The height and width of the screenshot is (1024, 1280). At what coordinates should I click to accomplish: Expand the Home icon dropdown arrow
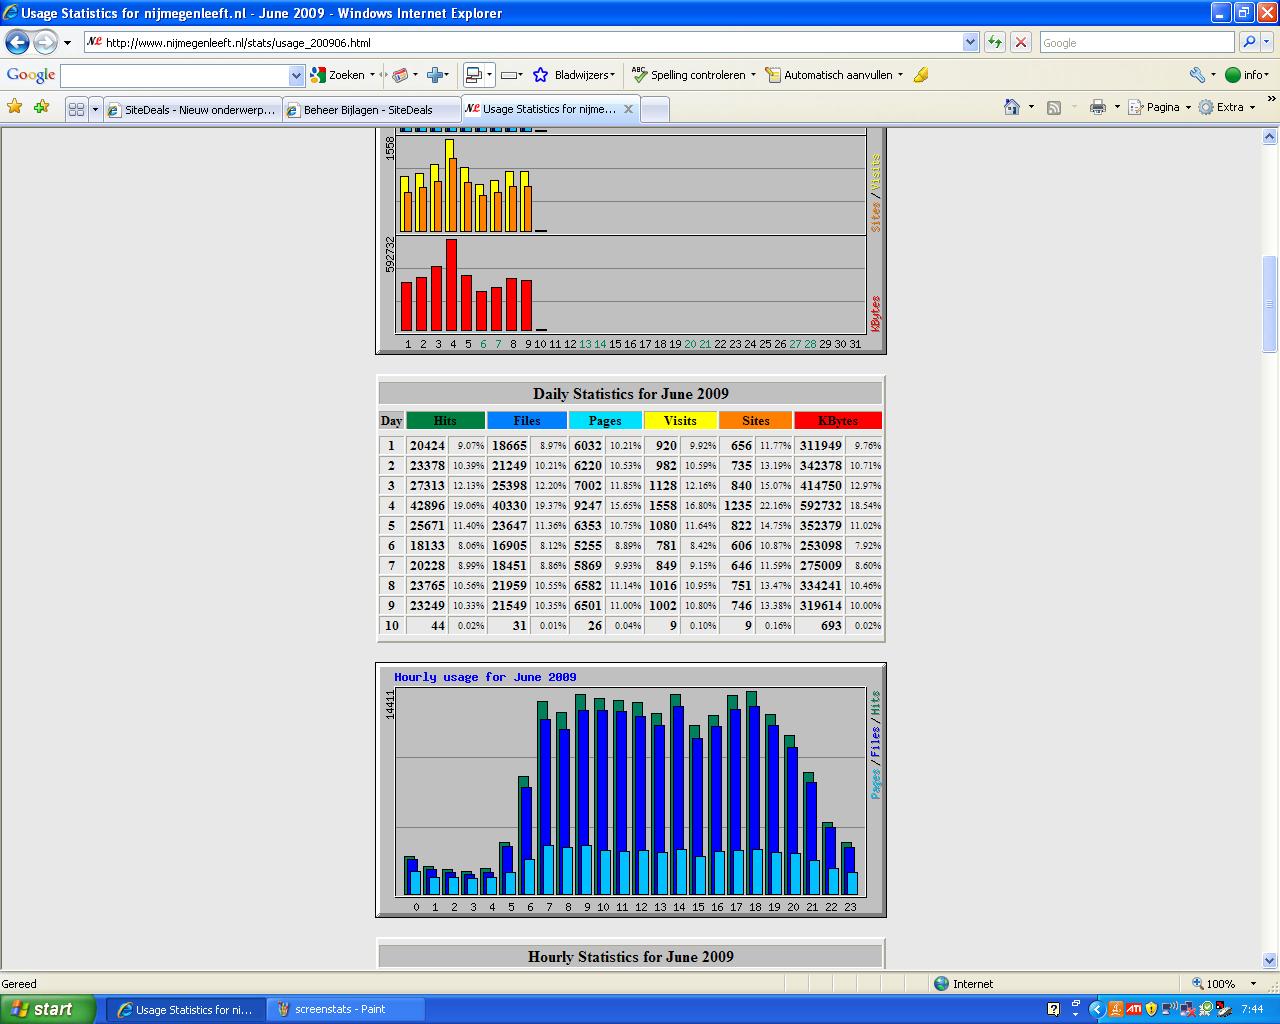(x=1031, y=107)
